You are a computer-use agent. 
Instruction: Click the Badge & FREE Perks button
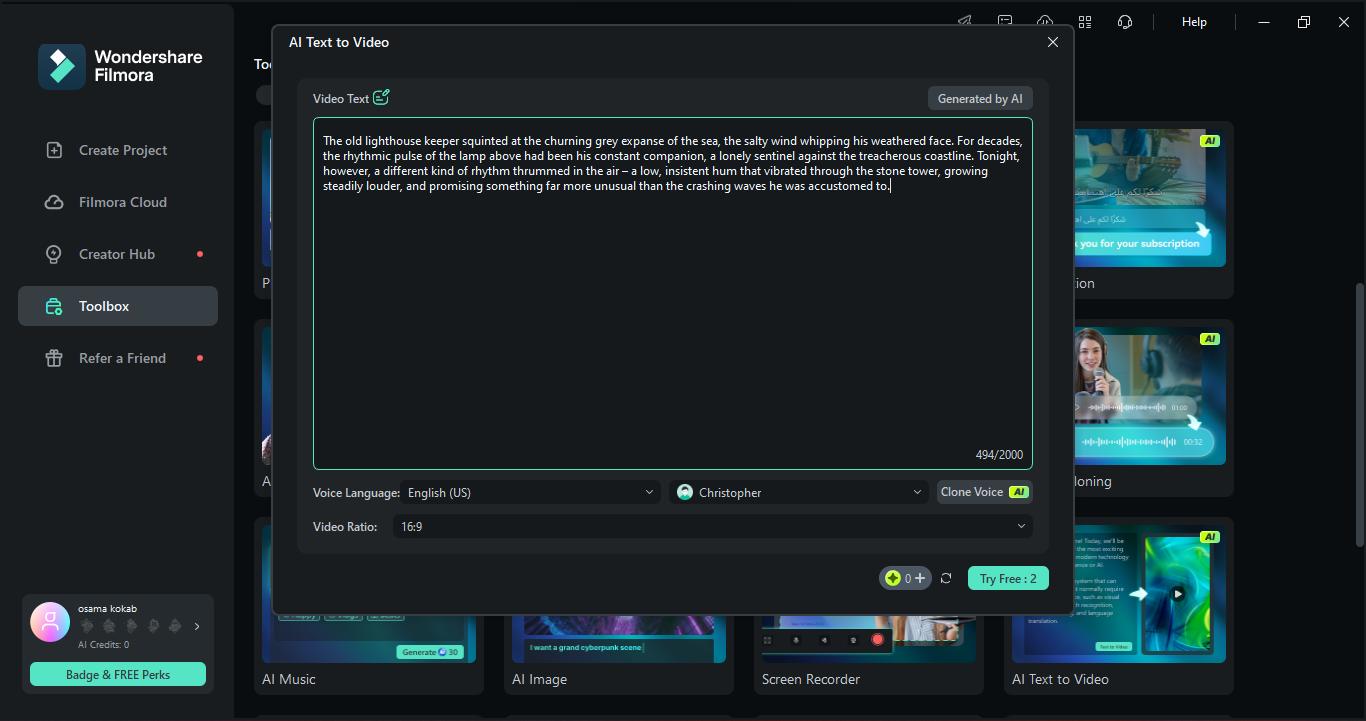[x=118, y=674]
